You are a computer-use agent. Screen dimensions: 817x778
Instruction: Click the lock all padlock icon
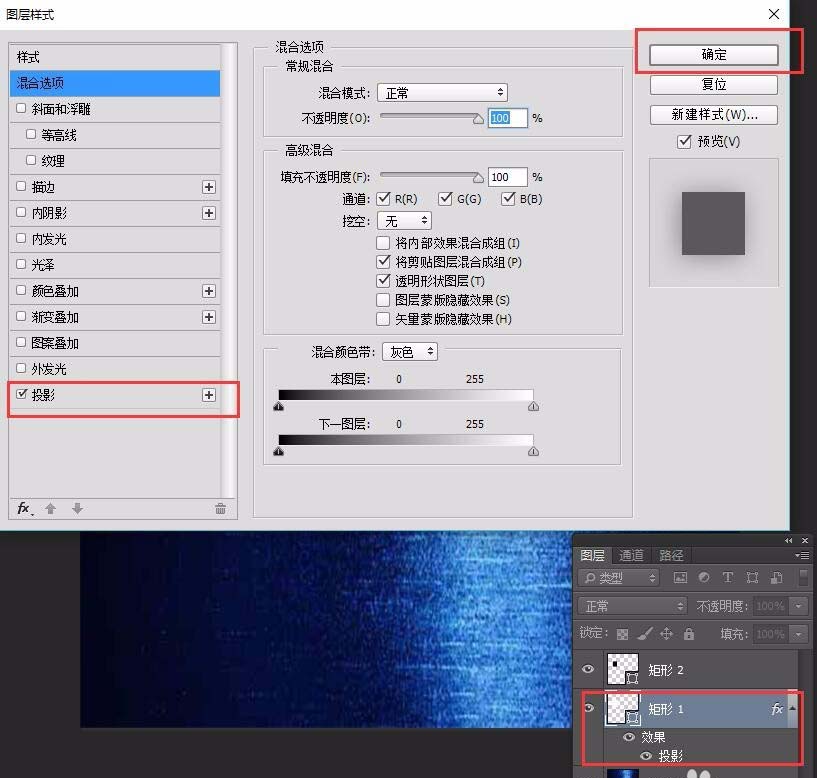[x=689, y=633]
